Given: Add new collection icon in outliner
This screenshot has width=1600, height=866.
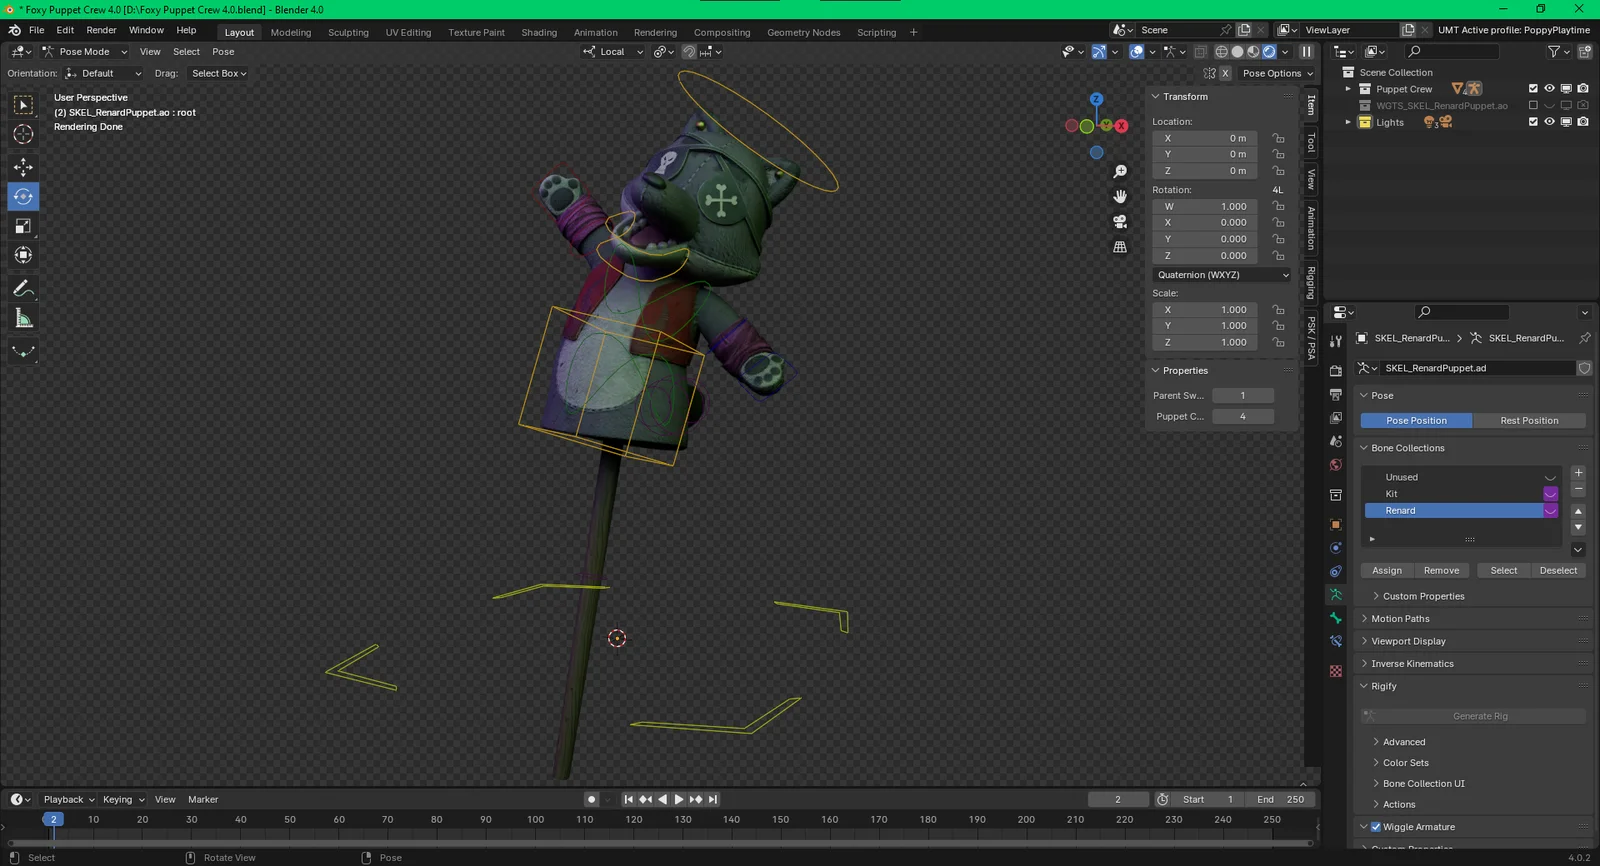Looking at the screenshot, I should pos(1585,51).
